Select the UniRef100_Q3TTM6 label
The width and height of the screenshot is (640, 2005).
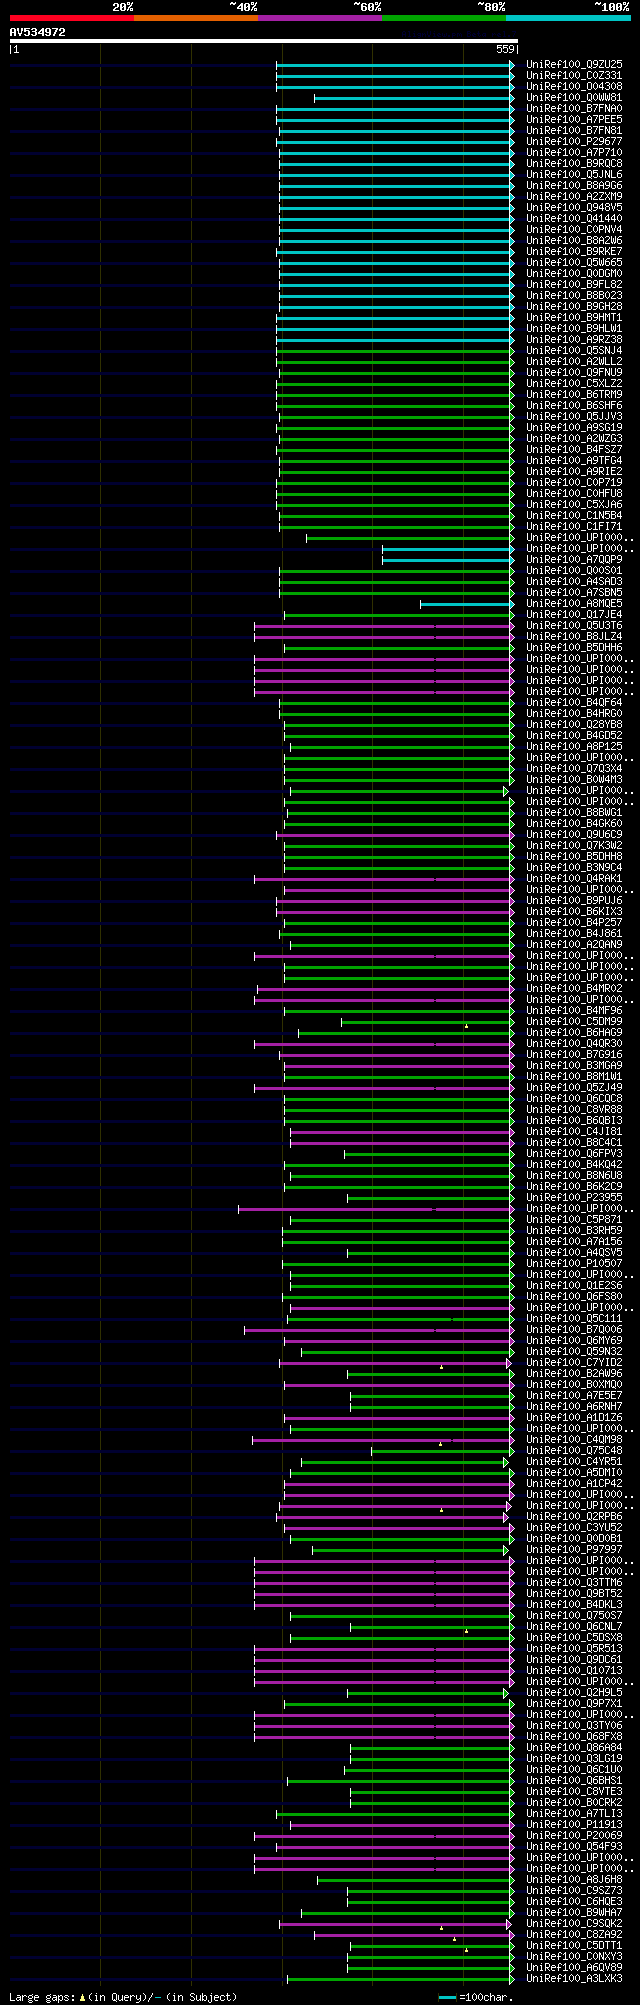[x=574, y=1582]
